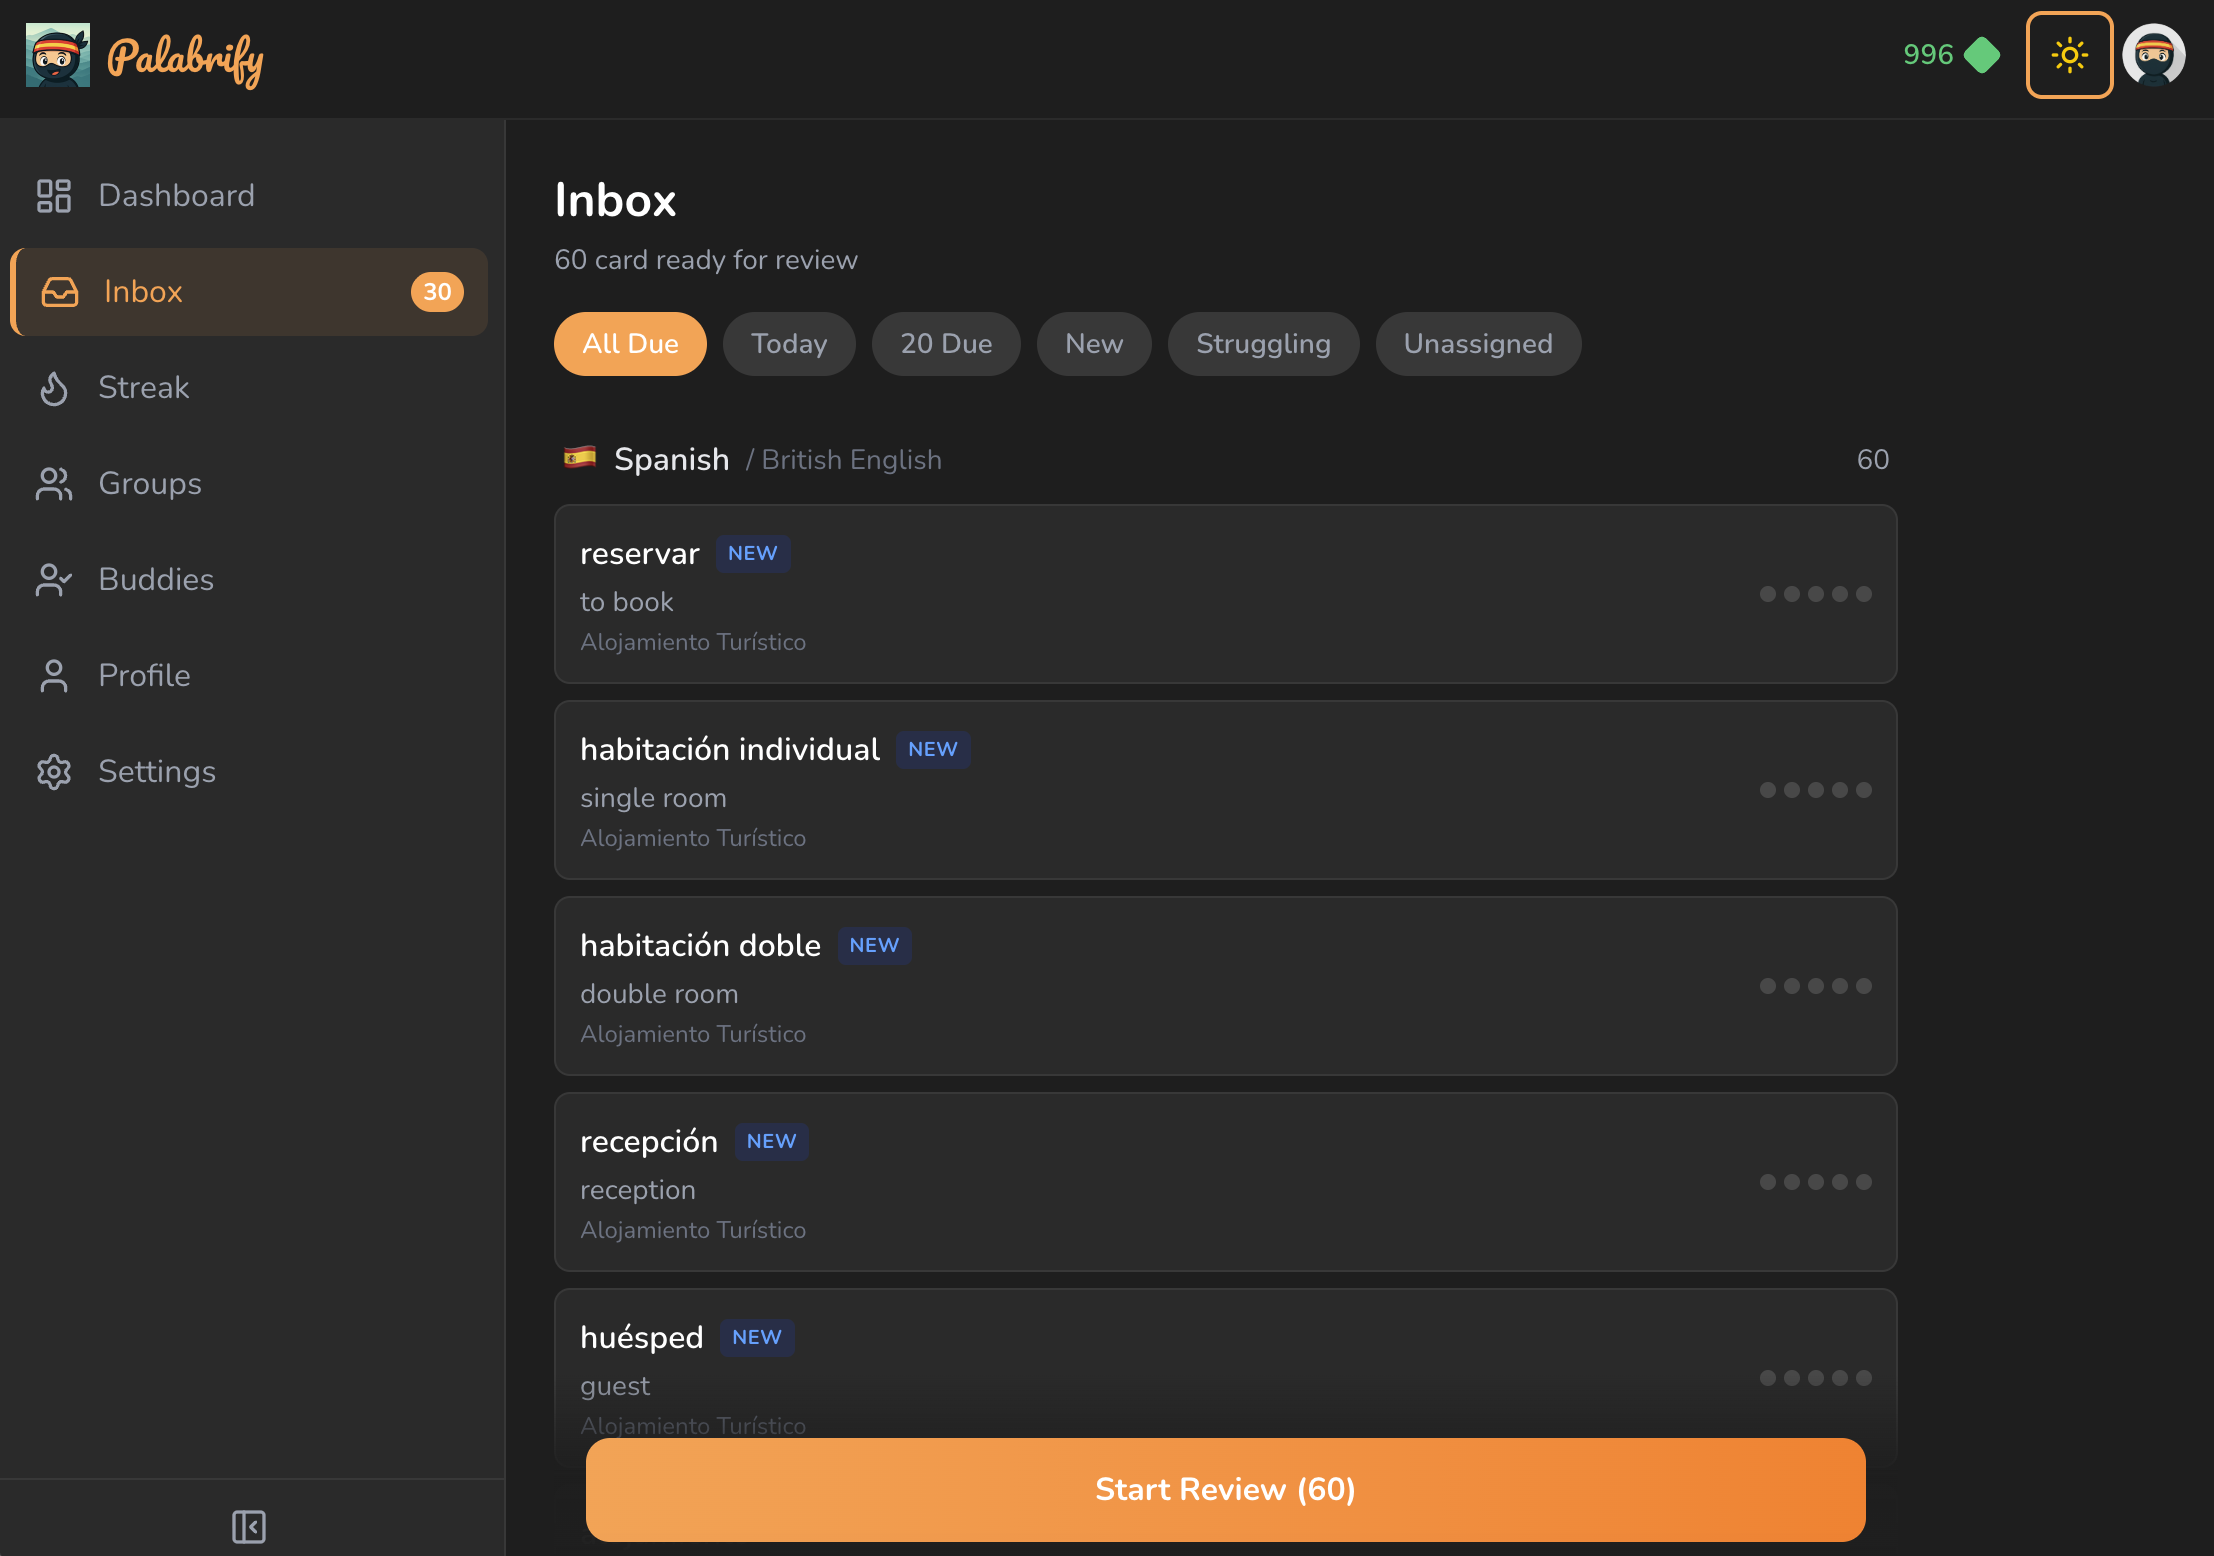Click the Groups people icon
Screen dimensions: 2214x1556
54,483
